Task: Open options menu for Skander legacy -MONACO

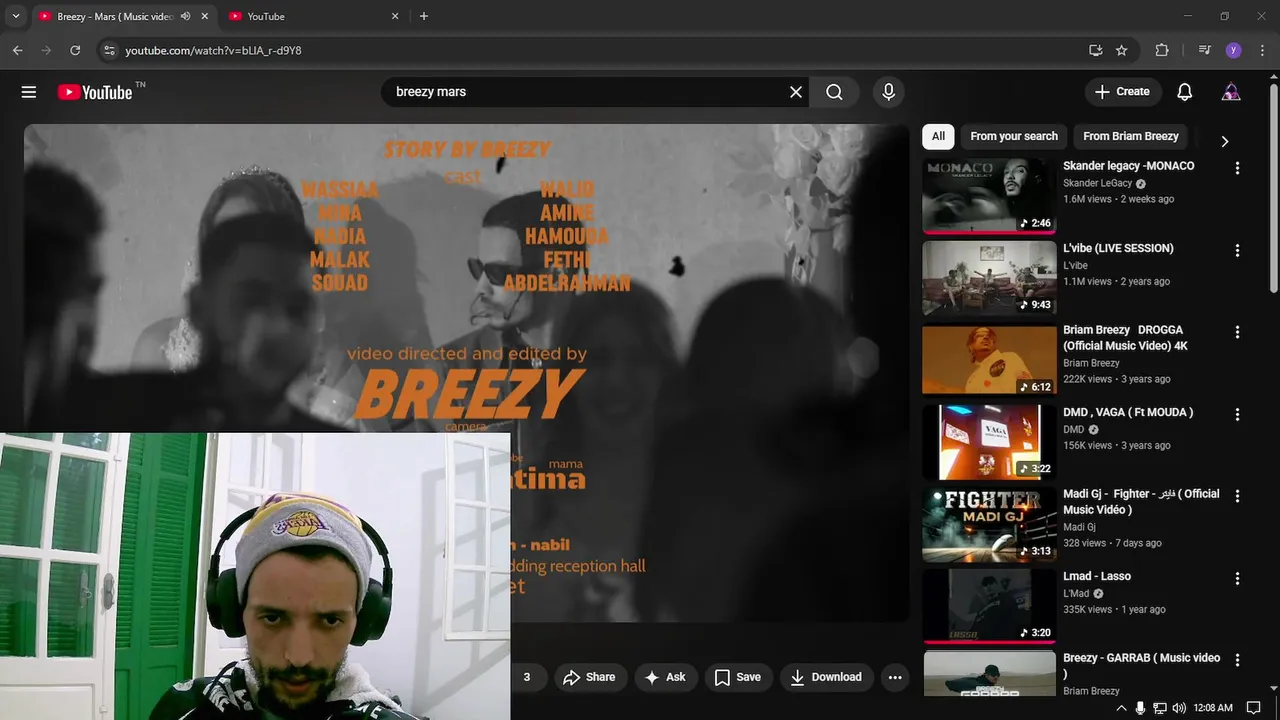Action: click(1237, 168)
